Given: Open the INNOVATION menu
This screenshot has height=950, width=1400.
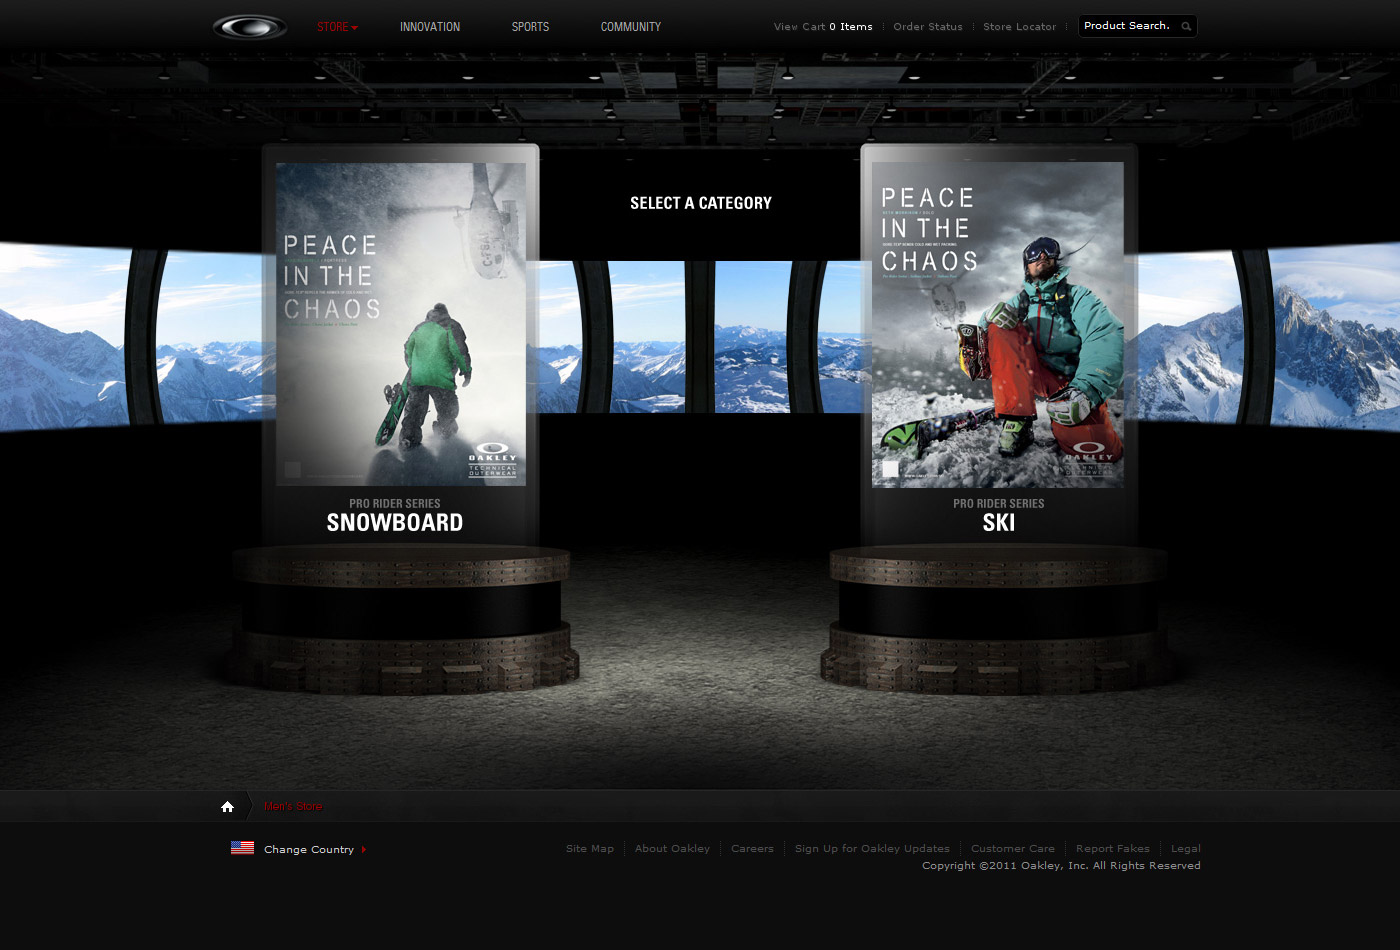Looking at the screenshot, I should point(430,27).
